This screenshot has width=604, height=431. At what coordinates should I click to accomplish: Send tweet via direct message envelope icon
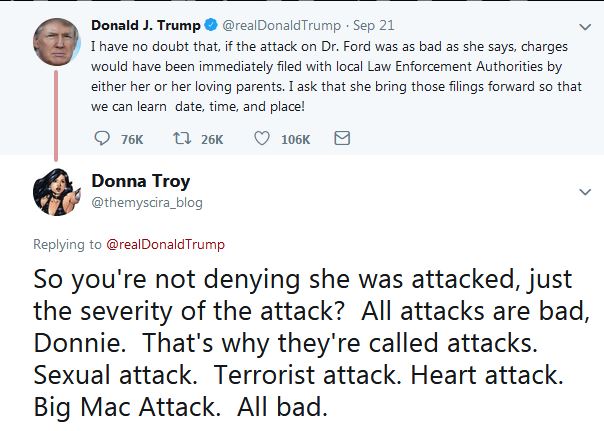pyautogui.click(x=342, y=138)
